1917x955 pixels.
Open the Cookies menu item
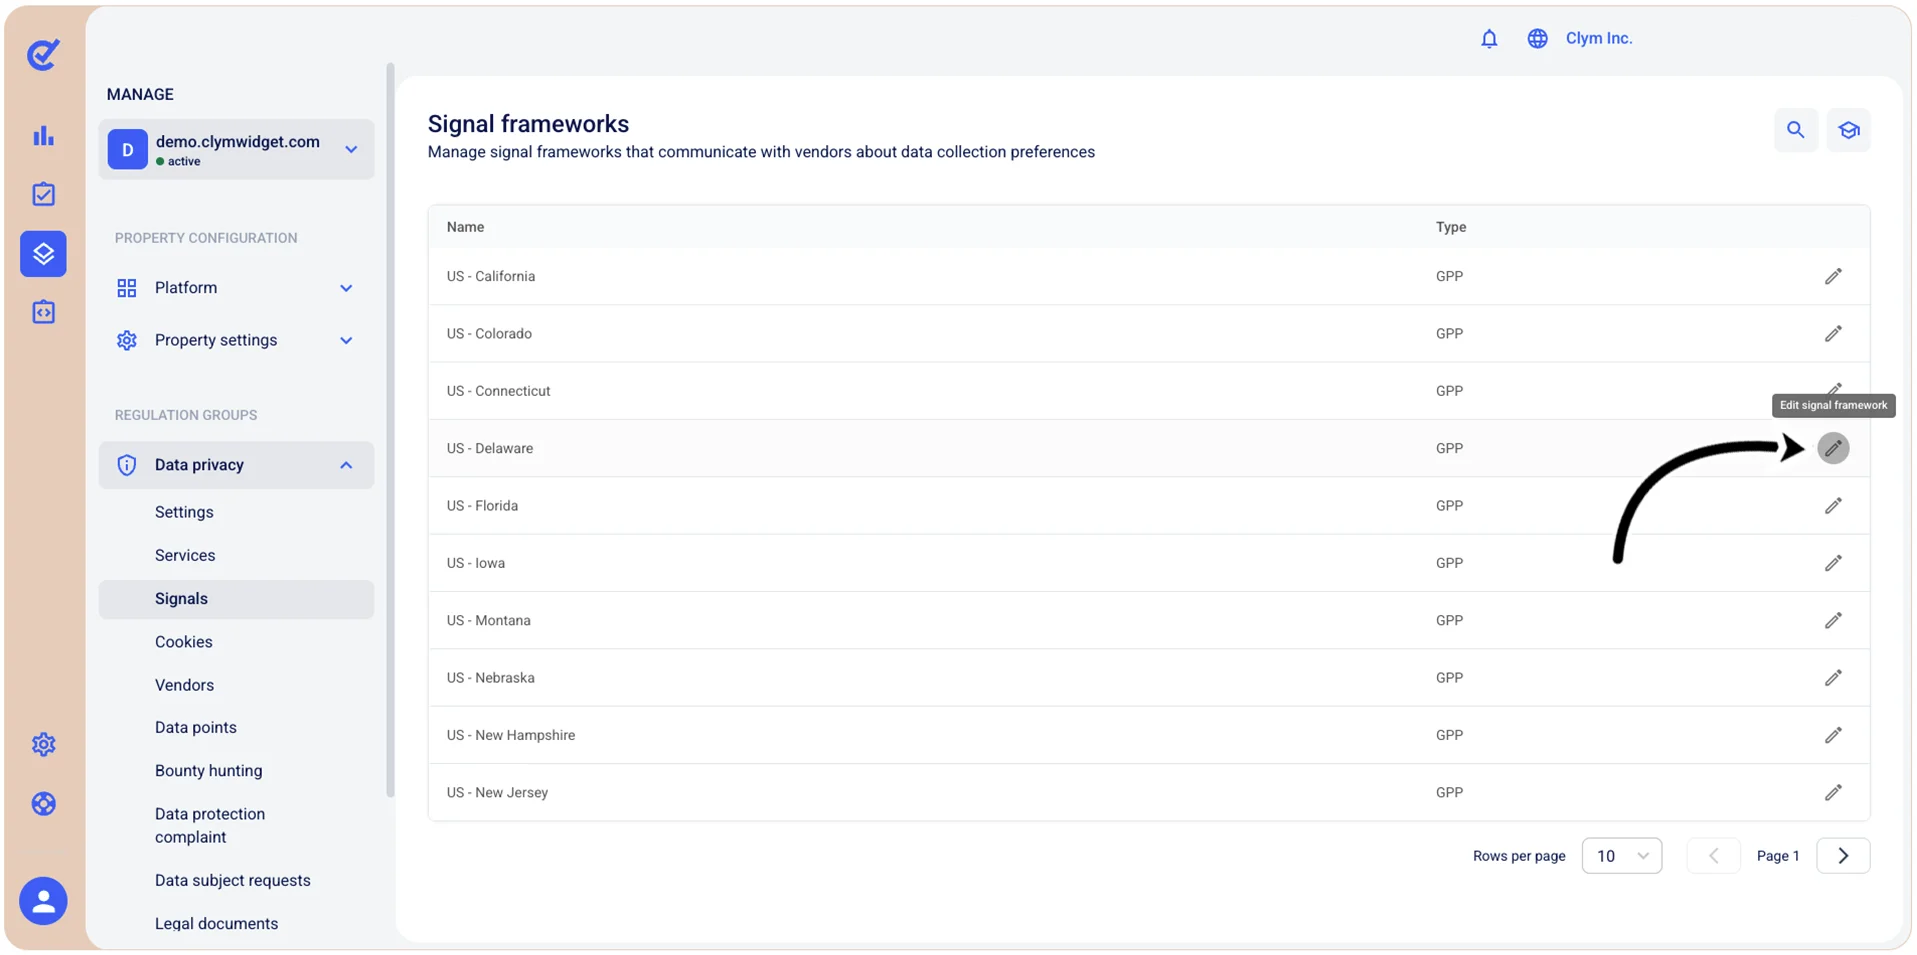184,642
